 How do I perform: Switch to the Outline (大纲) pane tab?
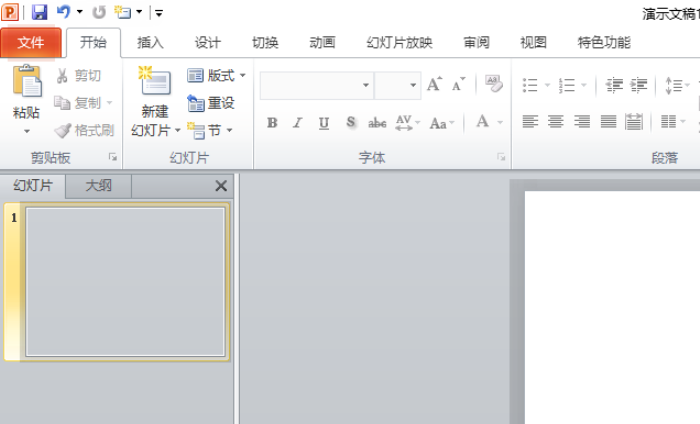[x=98, y=186]
